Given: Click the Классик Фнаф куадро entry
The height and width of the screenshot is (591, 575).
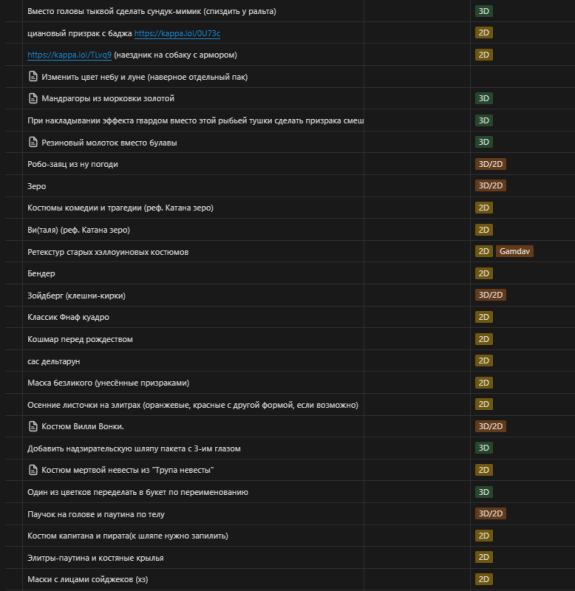Looking at the screenshot, I should [x=68, y=317].
